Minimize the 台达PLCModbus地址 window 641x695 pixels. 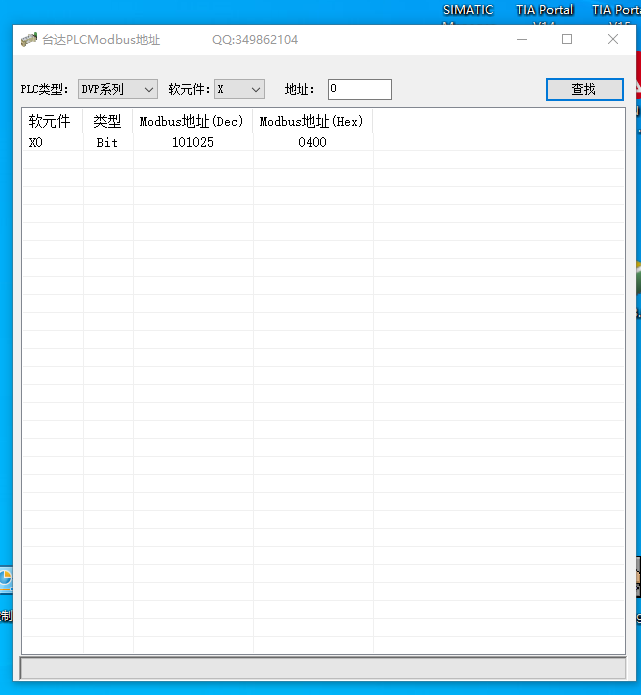coord(521,40)
